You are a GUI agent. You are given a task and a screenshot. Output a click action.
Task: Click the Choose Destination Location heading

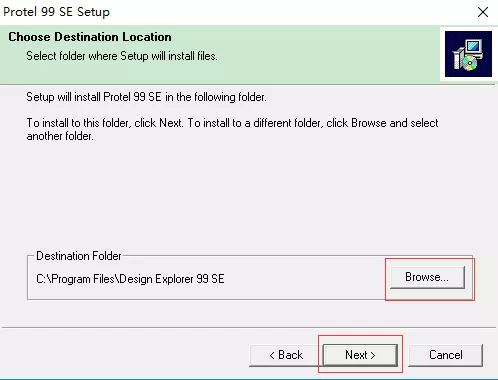pyautogui.click(x=90, y=37)
